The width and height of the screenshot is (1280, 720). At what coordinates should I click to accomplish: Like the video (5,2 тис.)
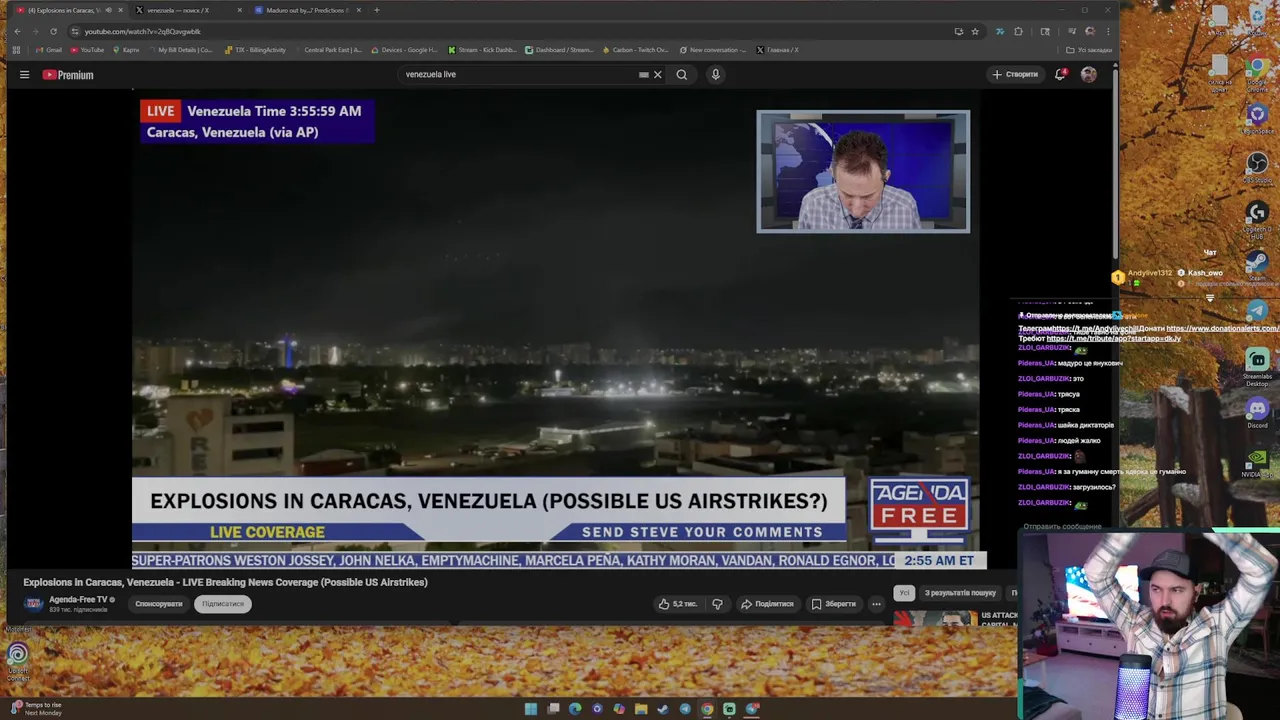(678, 604)
